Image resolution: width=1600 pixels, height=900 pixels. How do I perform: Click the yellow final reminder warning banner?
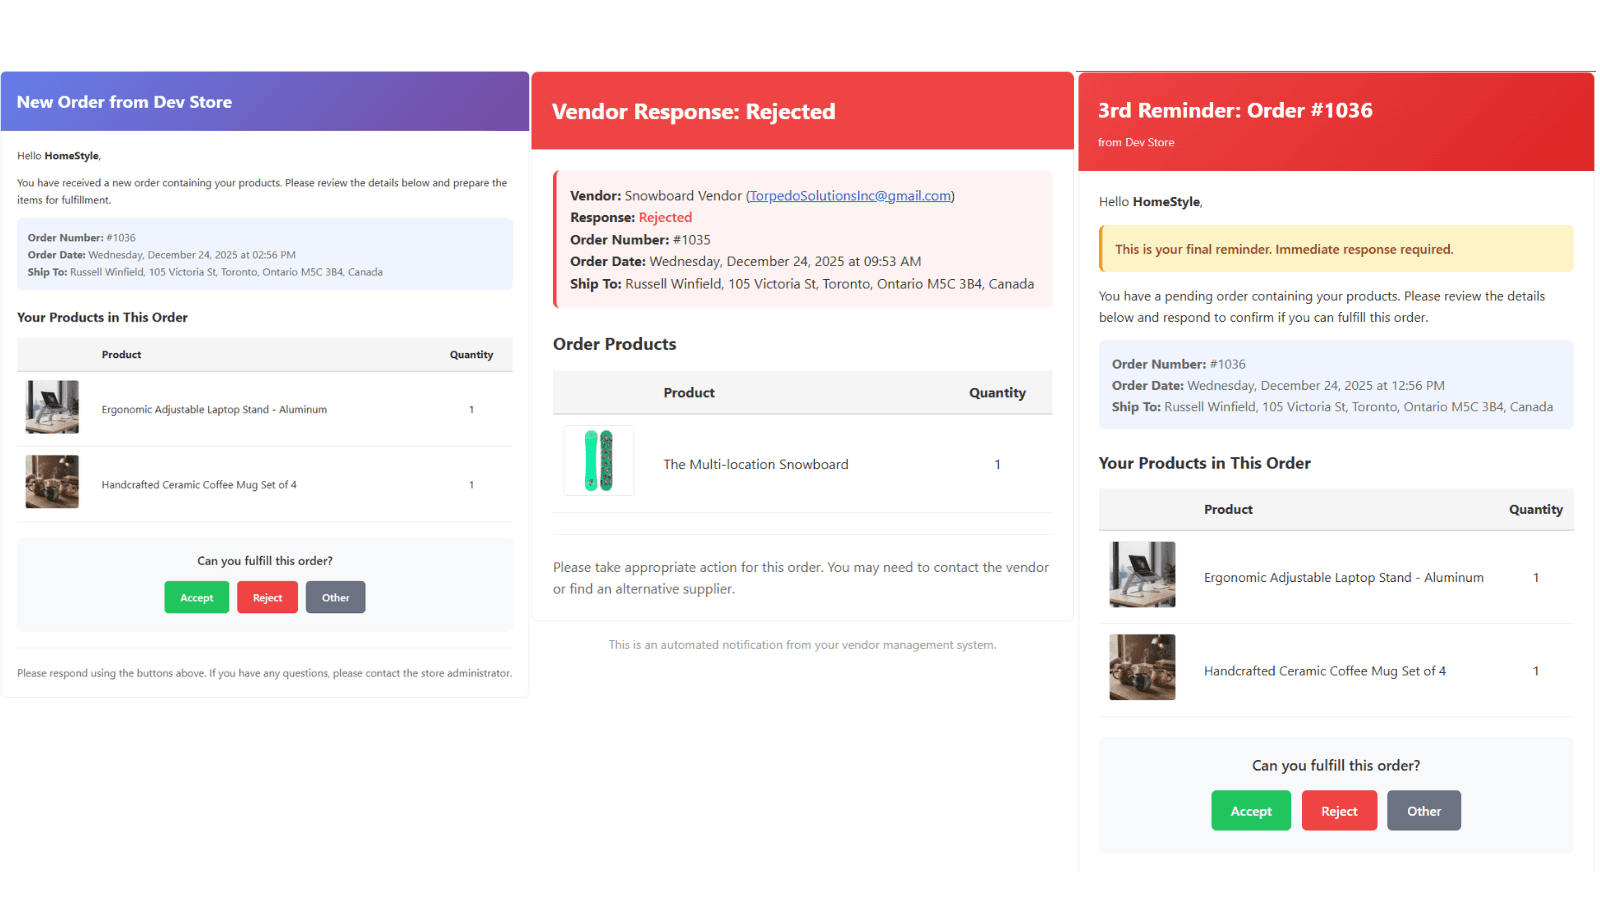tap(1335, 249)
